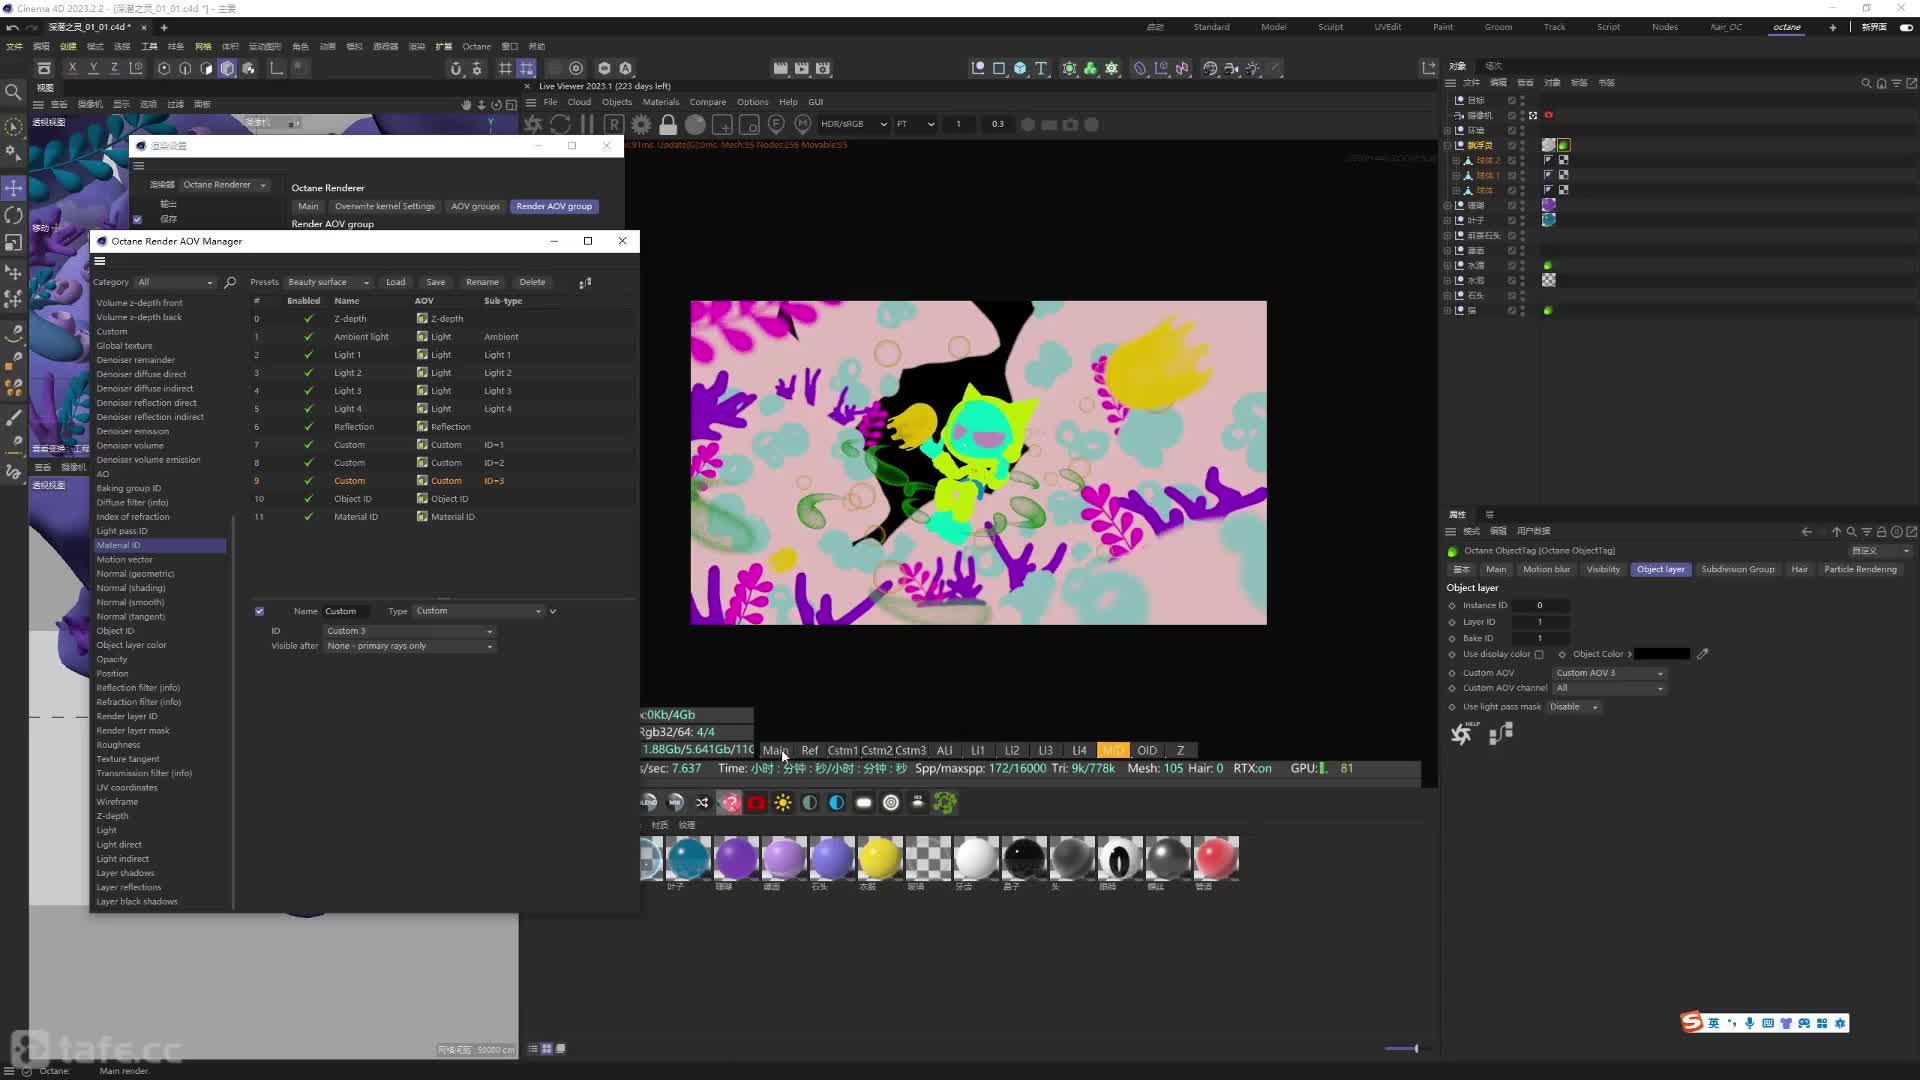Toggle the Light 4 AOV enabled checkmark
The image size is (1920, 1080).
(308, 408)
